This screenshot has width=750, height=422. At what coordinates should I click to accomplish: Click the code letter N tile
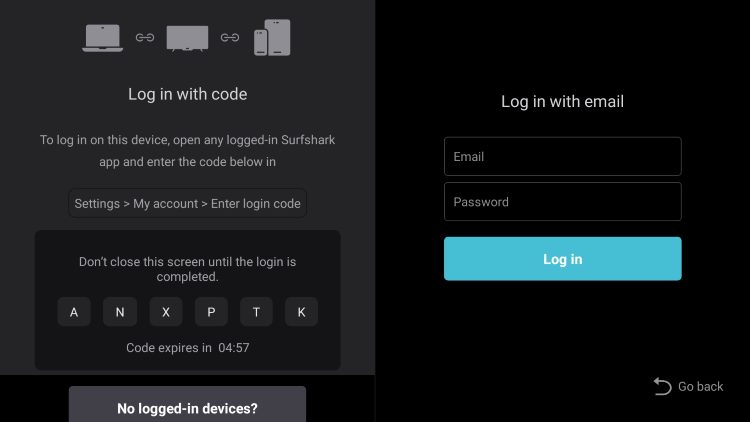[x=120, y=312]
